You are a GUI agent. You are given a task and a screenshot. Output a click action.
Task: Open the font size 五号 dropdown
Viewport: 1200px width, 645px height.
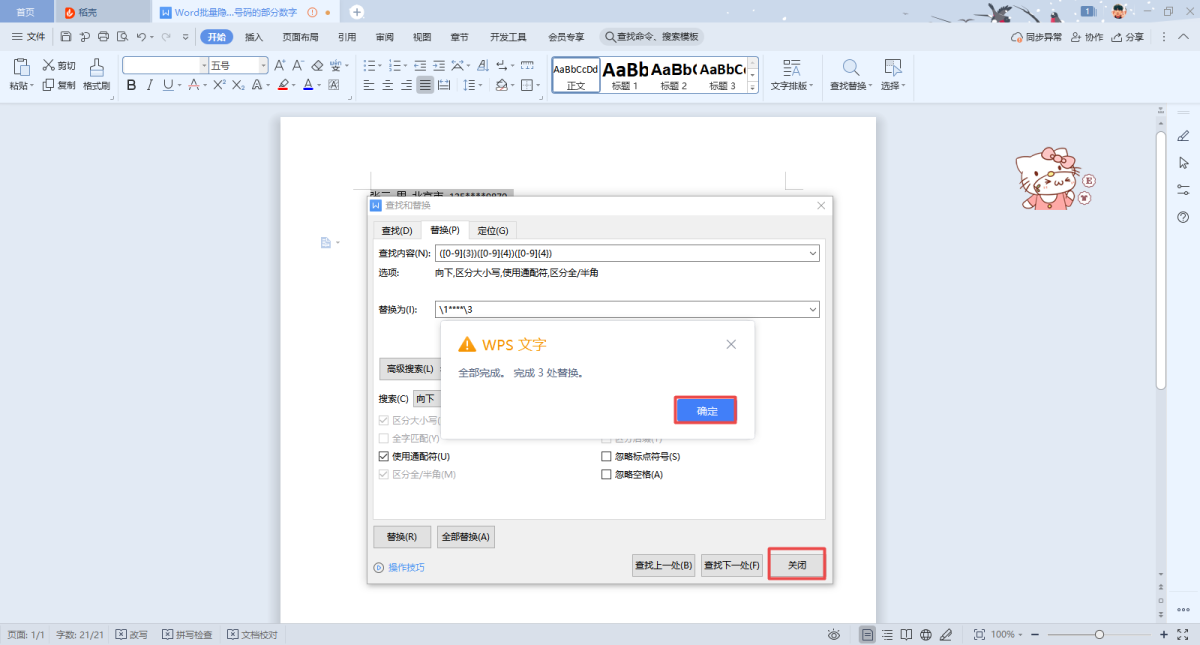264,65
